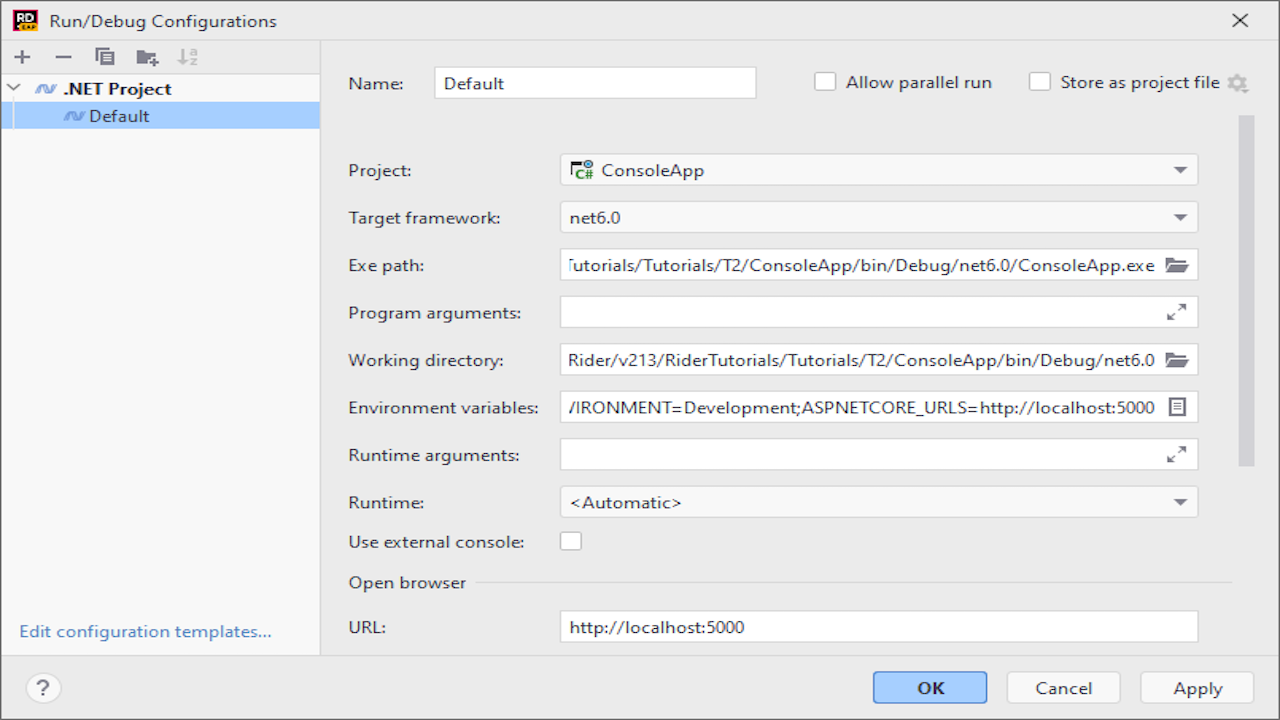Click the Create New Folder icon

click(x=147, y=57)
